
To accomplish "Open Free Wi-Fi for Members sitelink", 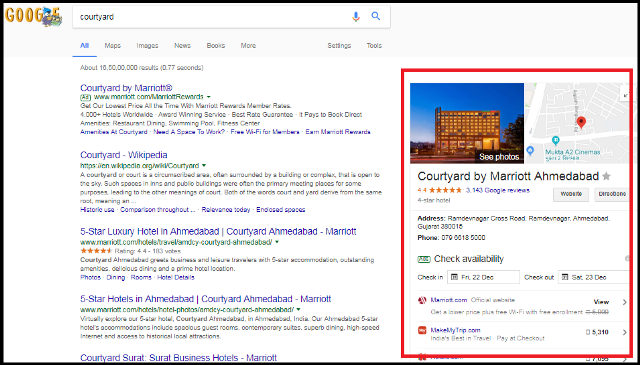I will 265,132.
